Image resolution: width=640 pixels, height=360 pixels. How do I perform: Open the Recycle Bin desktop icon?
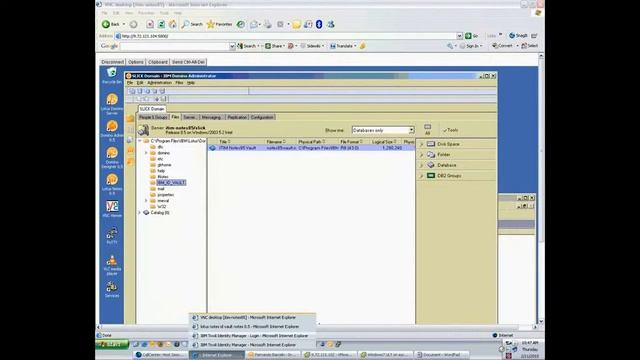pyautogui.click(x=112, y=76)
